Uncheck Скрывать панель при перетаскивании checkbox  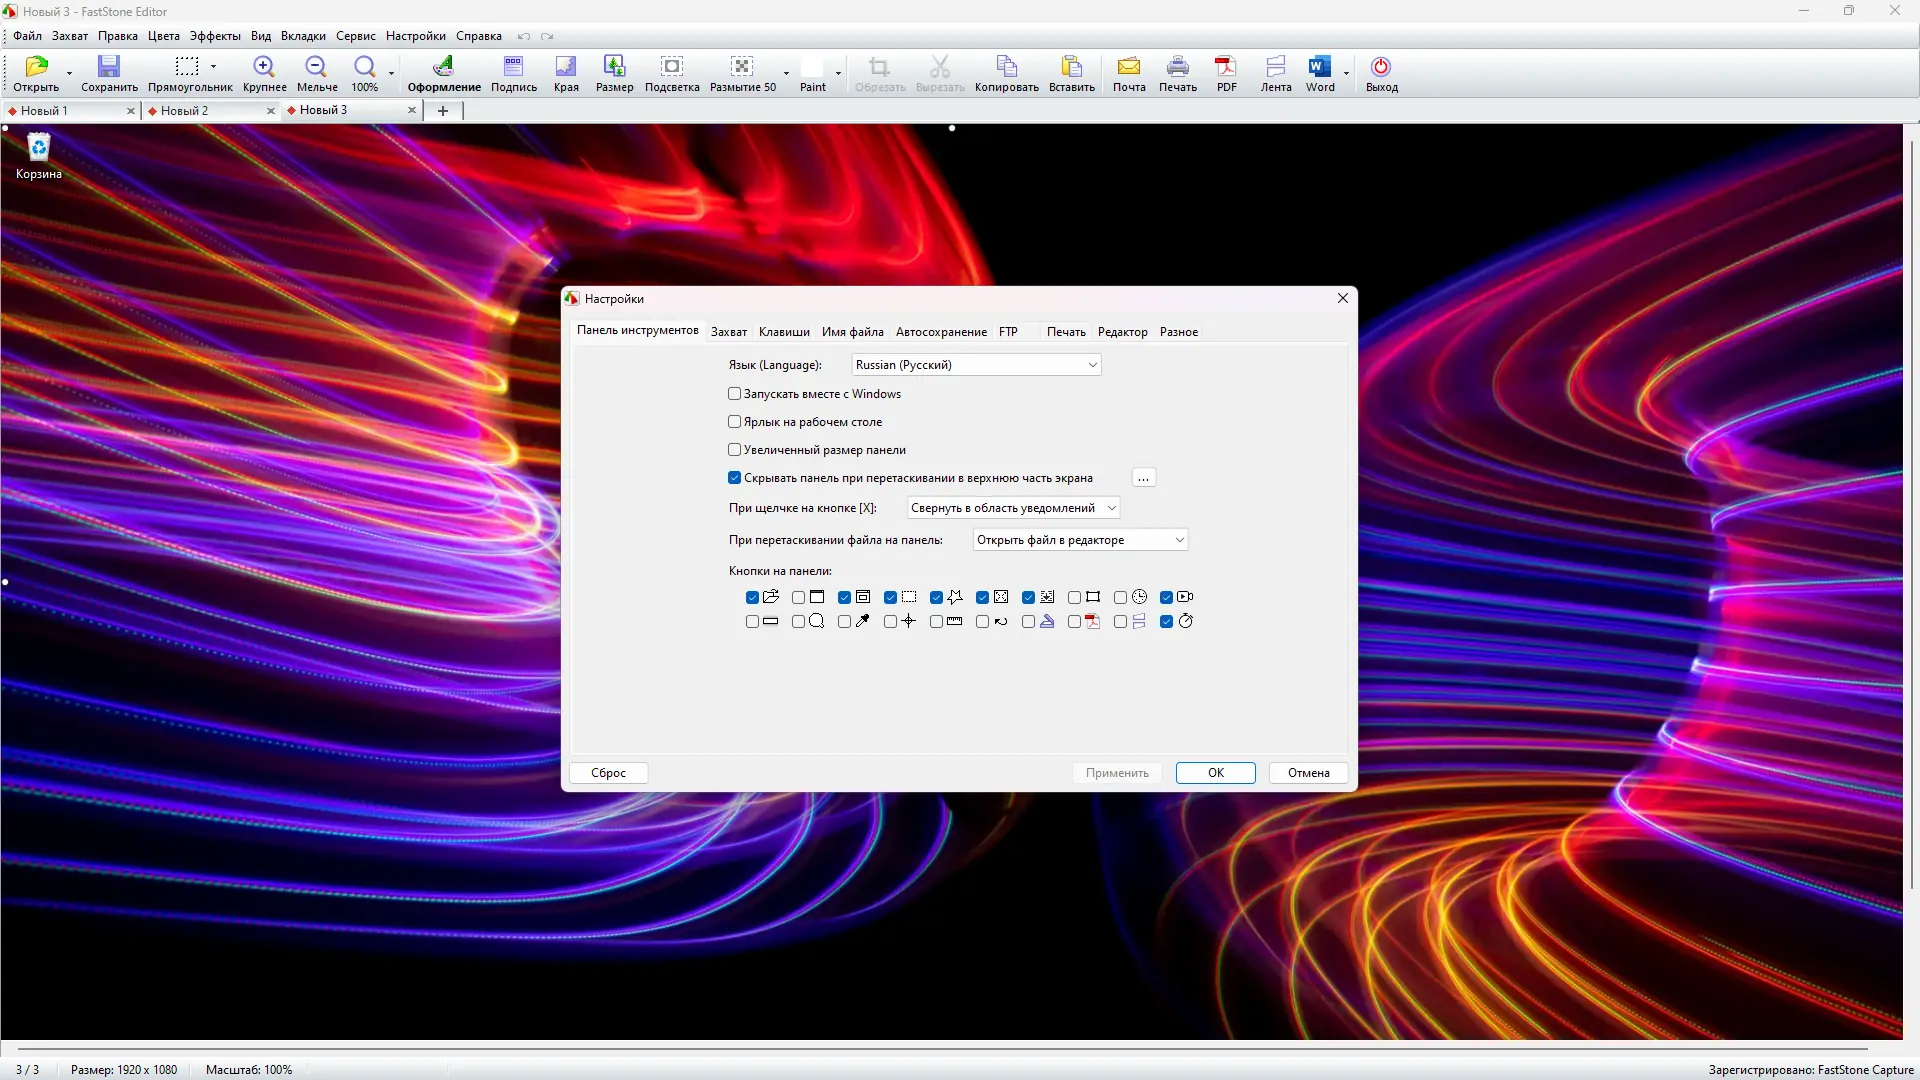click(x=735, y=478)
